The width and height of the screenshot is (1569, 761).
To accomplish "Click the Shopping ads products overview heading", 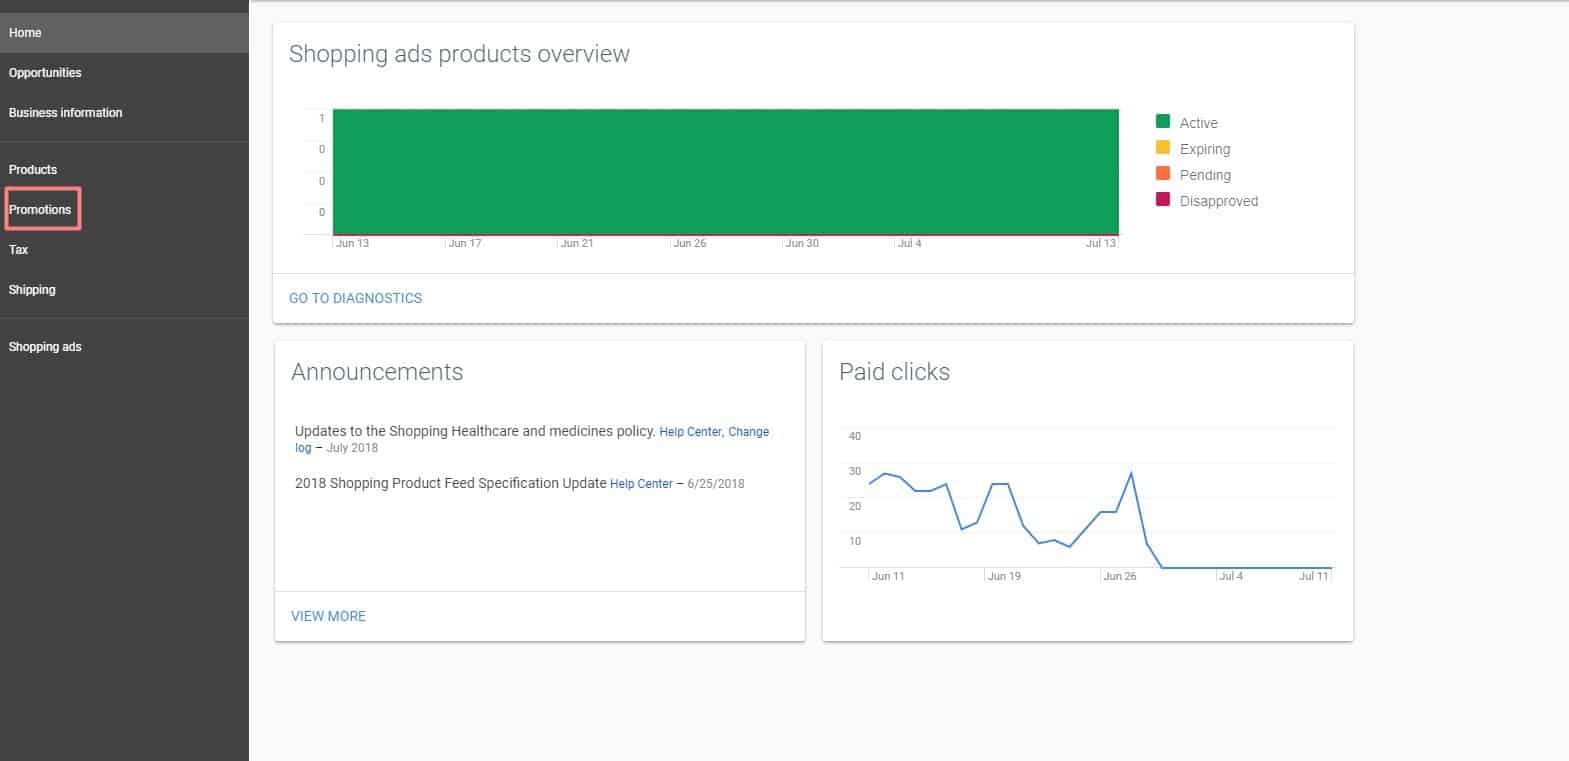I will 459,54.
